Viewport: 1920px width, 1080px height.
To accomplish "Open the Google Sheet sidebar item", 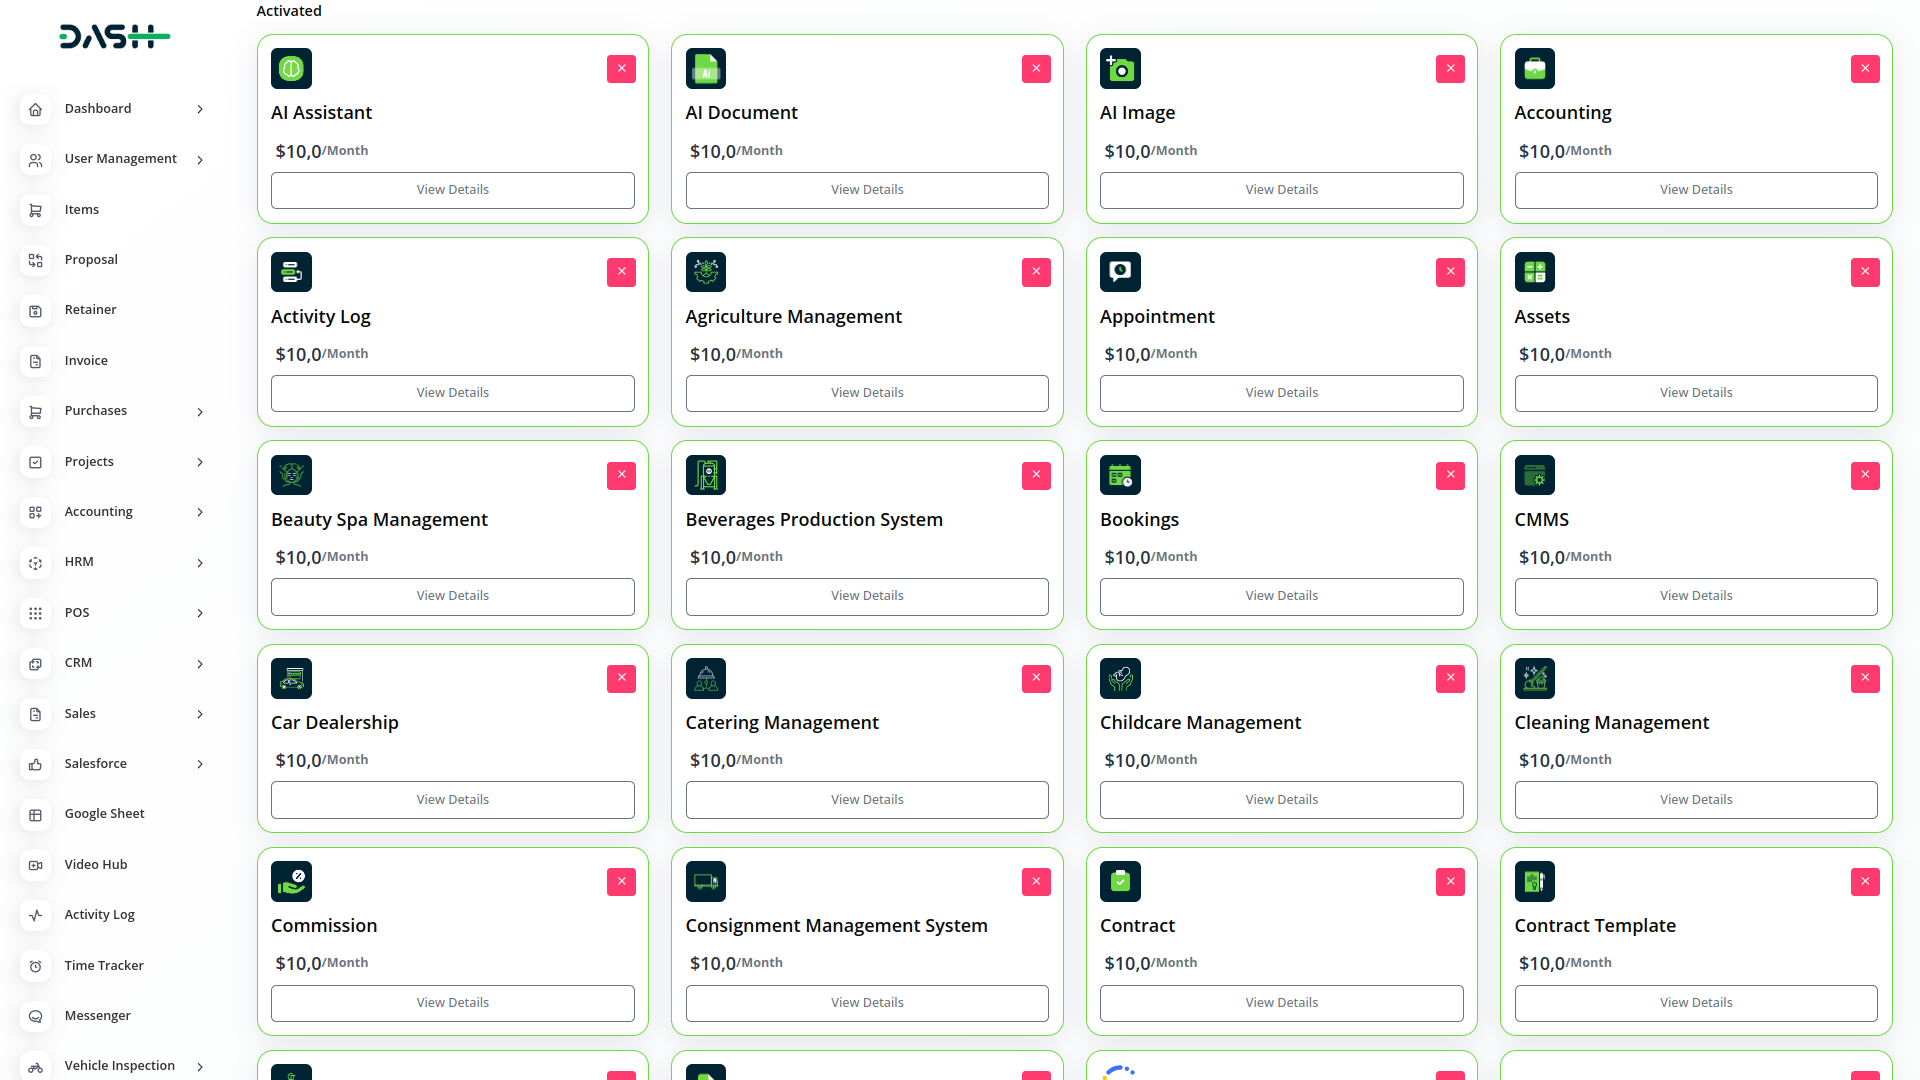I will coord(104,814).
